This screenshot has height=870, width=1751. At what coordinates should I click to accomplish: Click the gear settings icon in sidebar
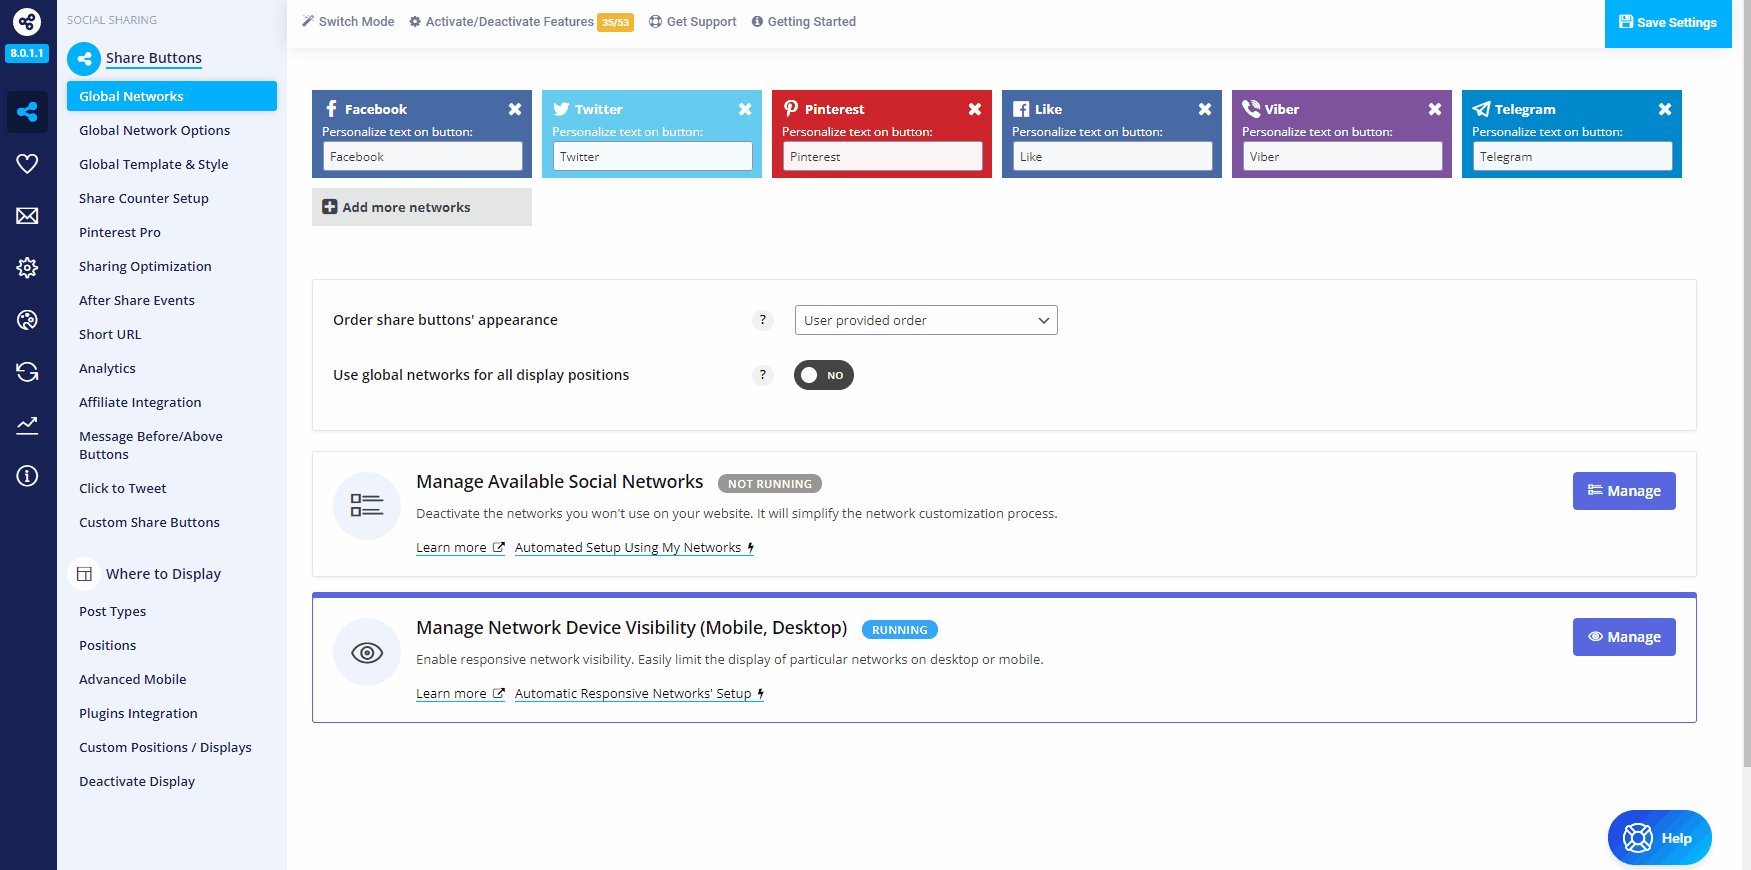pyautogui.click(x=27, y=268)
